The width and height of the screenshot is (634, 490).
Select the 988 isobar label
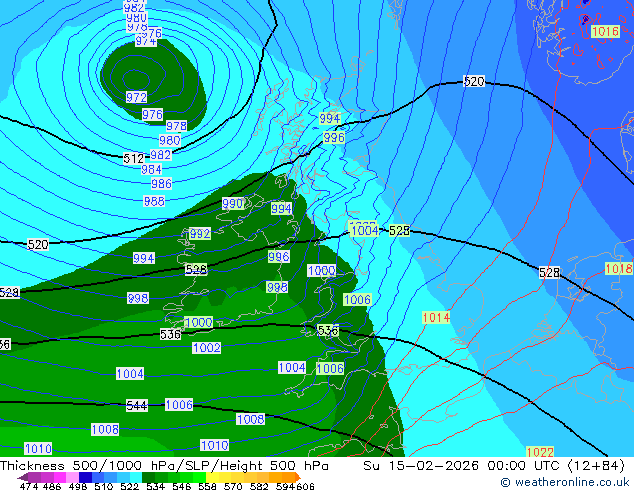click(154, 201)
